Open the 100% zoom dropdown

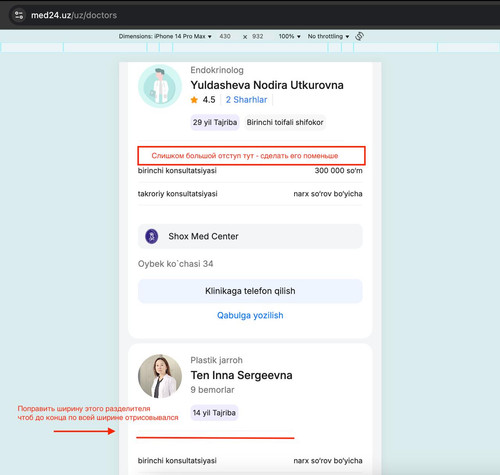pos(289,36)
